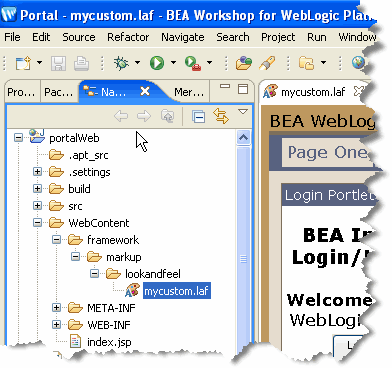Expand the build folder
The image size is (392, 368).
37,189
